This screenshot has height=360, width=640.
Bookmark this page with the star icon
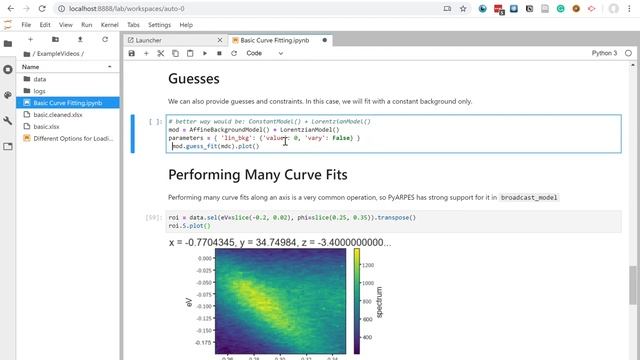463,9
